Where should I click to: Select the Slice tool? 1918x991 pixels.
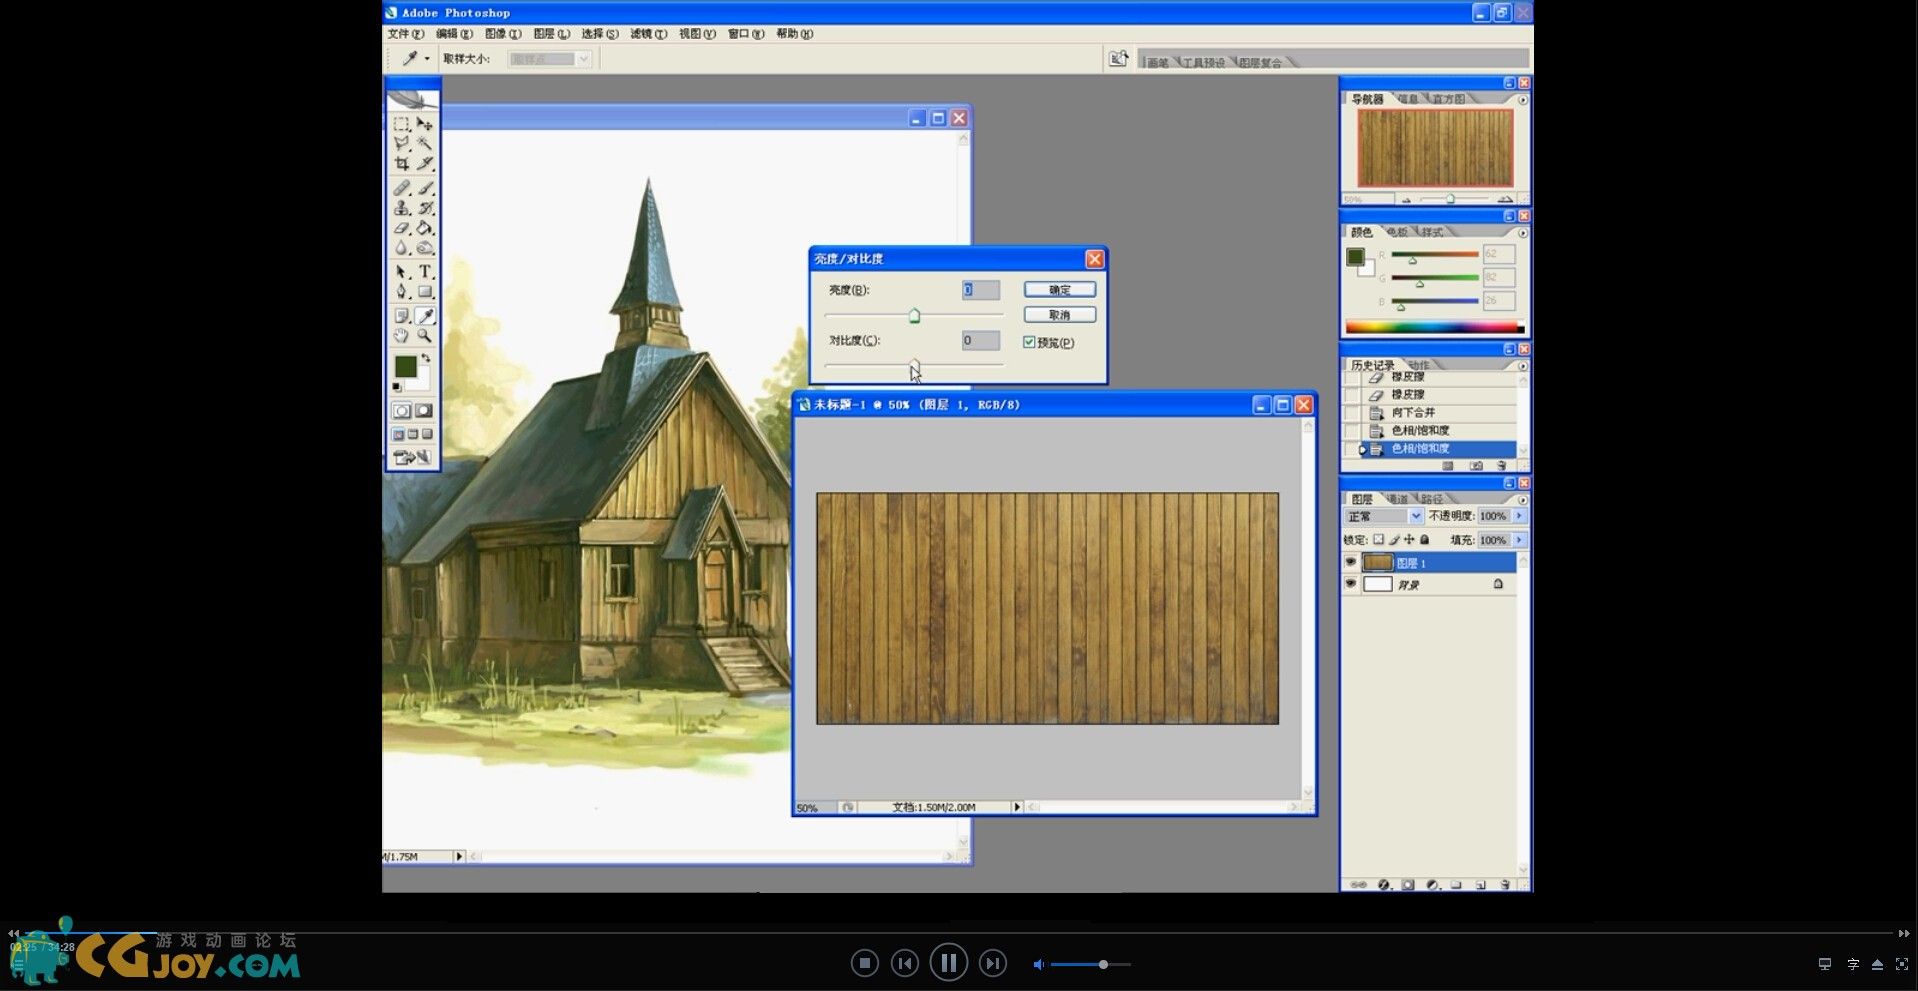[x=425, y=164]
